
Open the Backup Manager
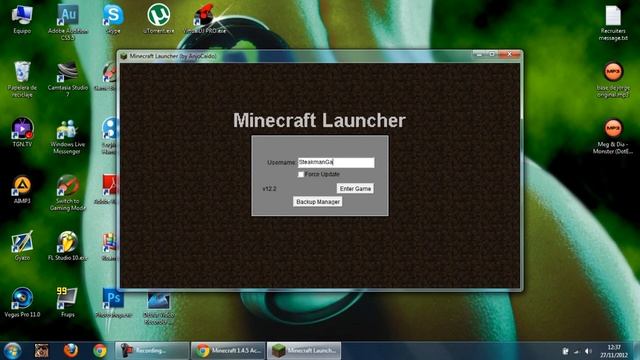click(318, 202)
